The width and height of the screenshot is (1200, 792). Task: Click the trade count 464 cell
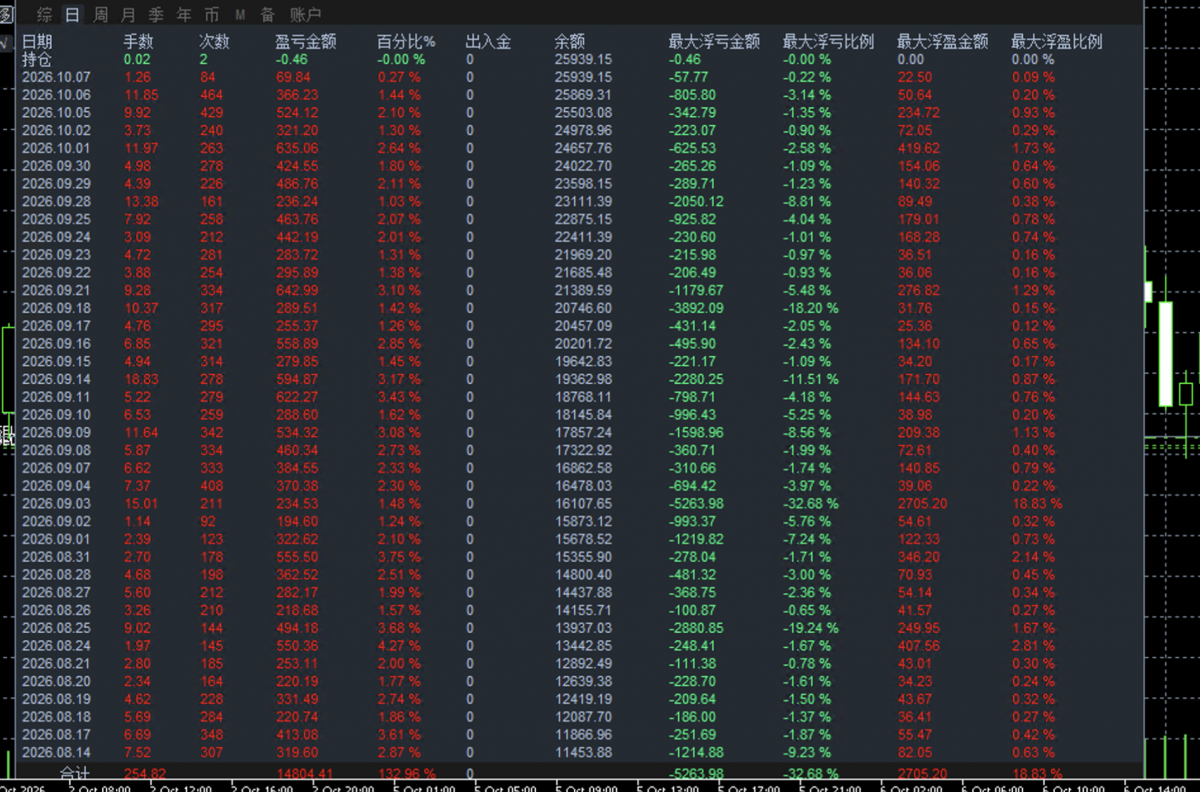point(212,94)
